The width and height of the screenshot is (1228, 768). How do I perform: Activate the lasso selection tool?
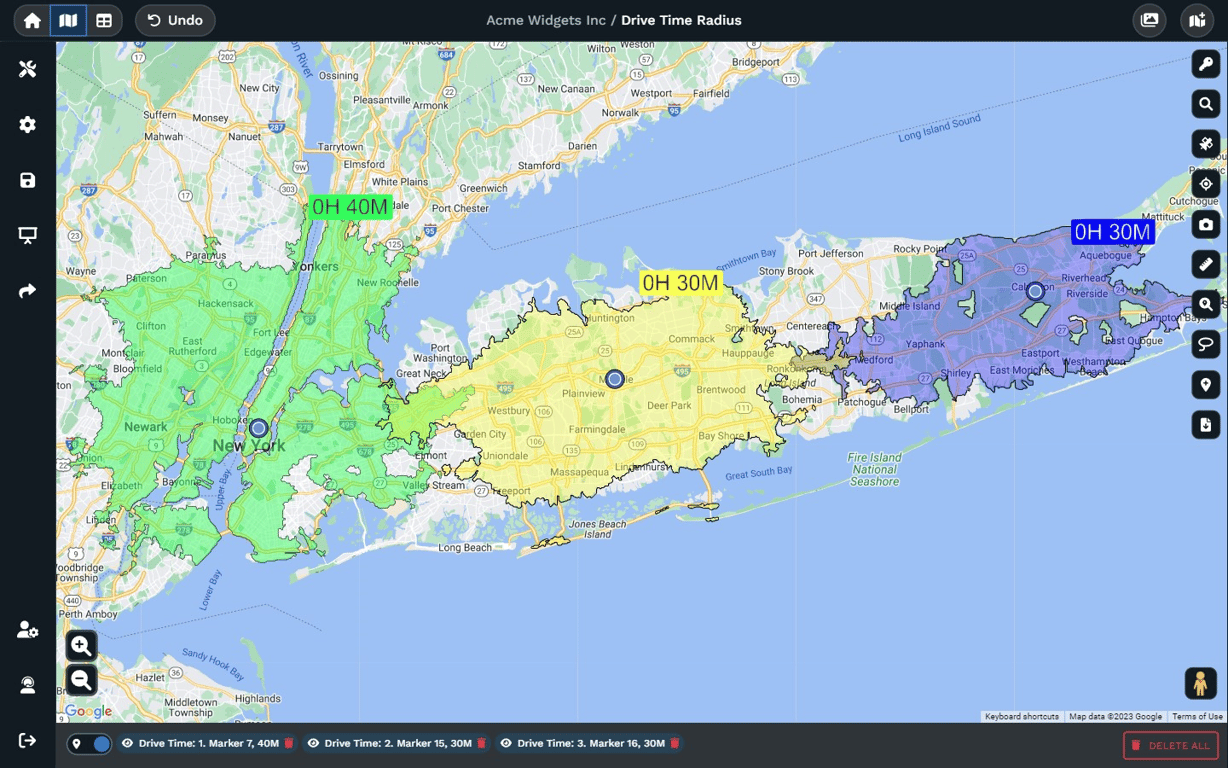point(1206,345)
